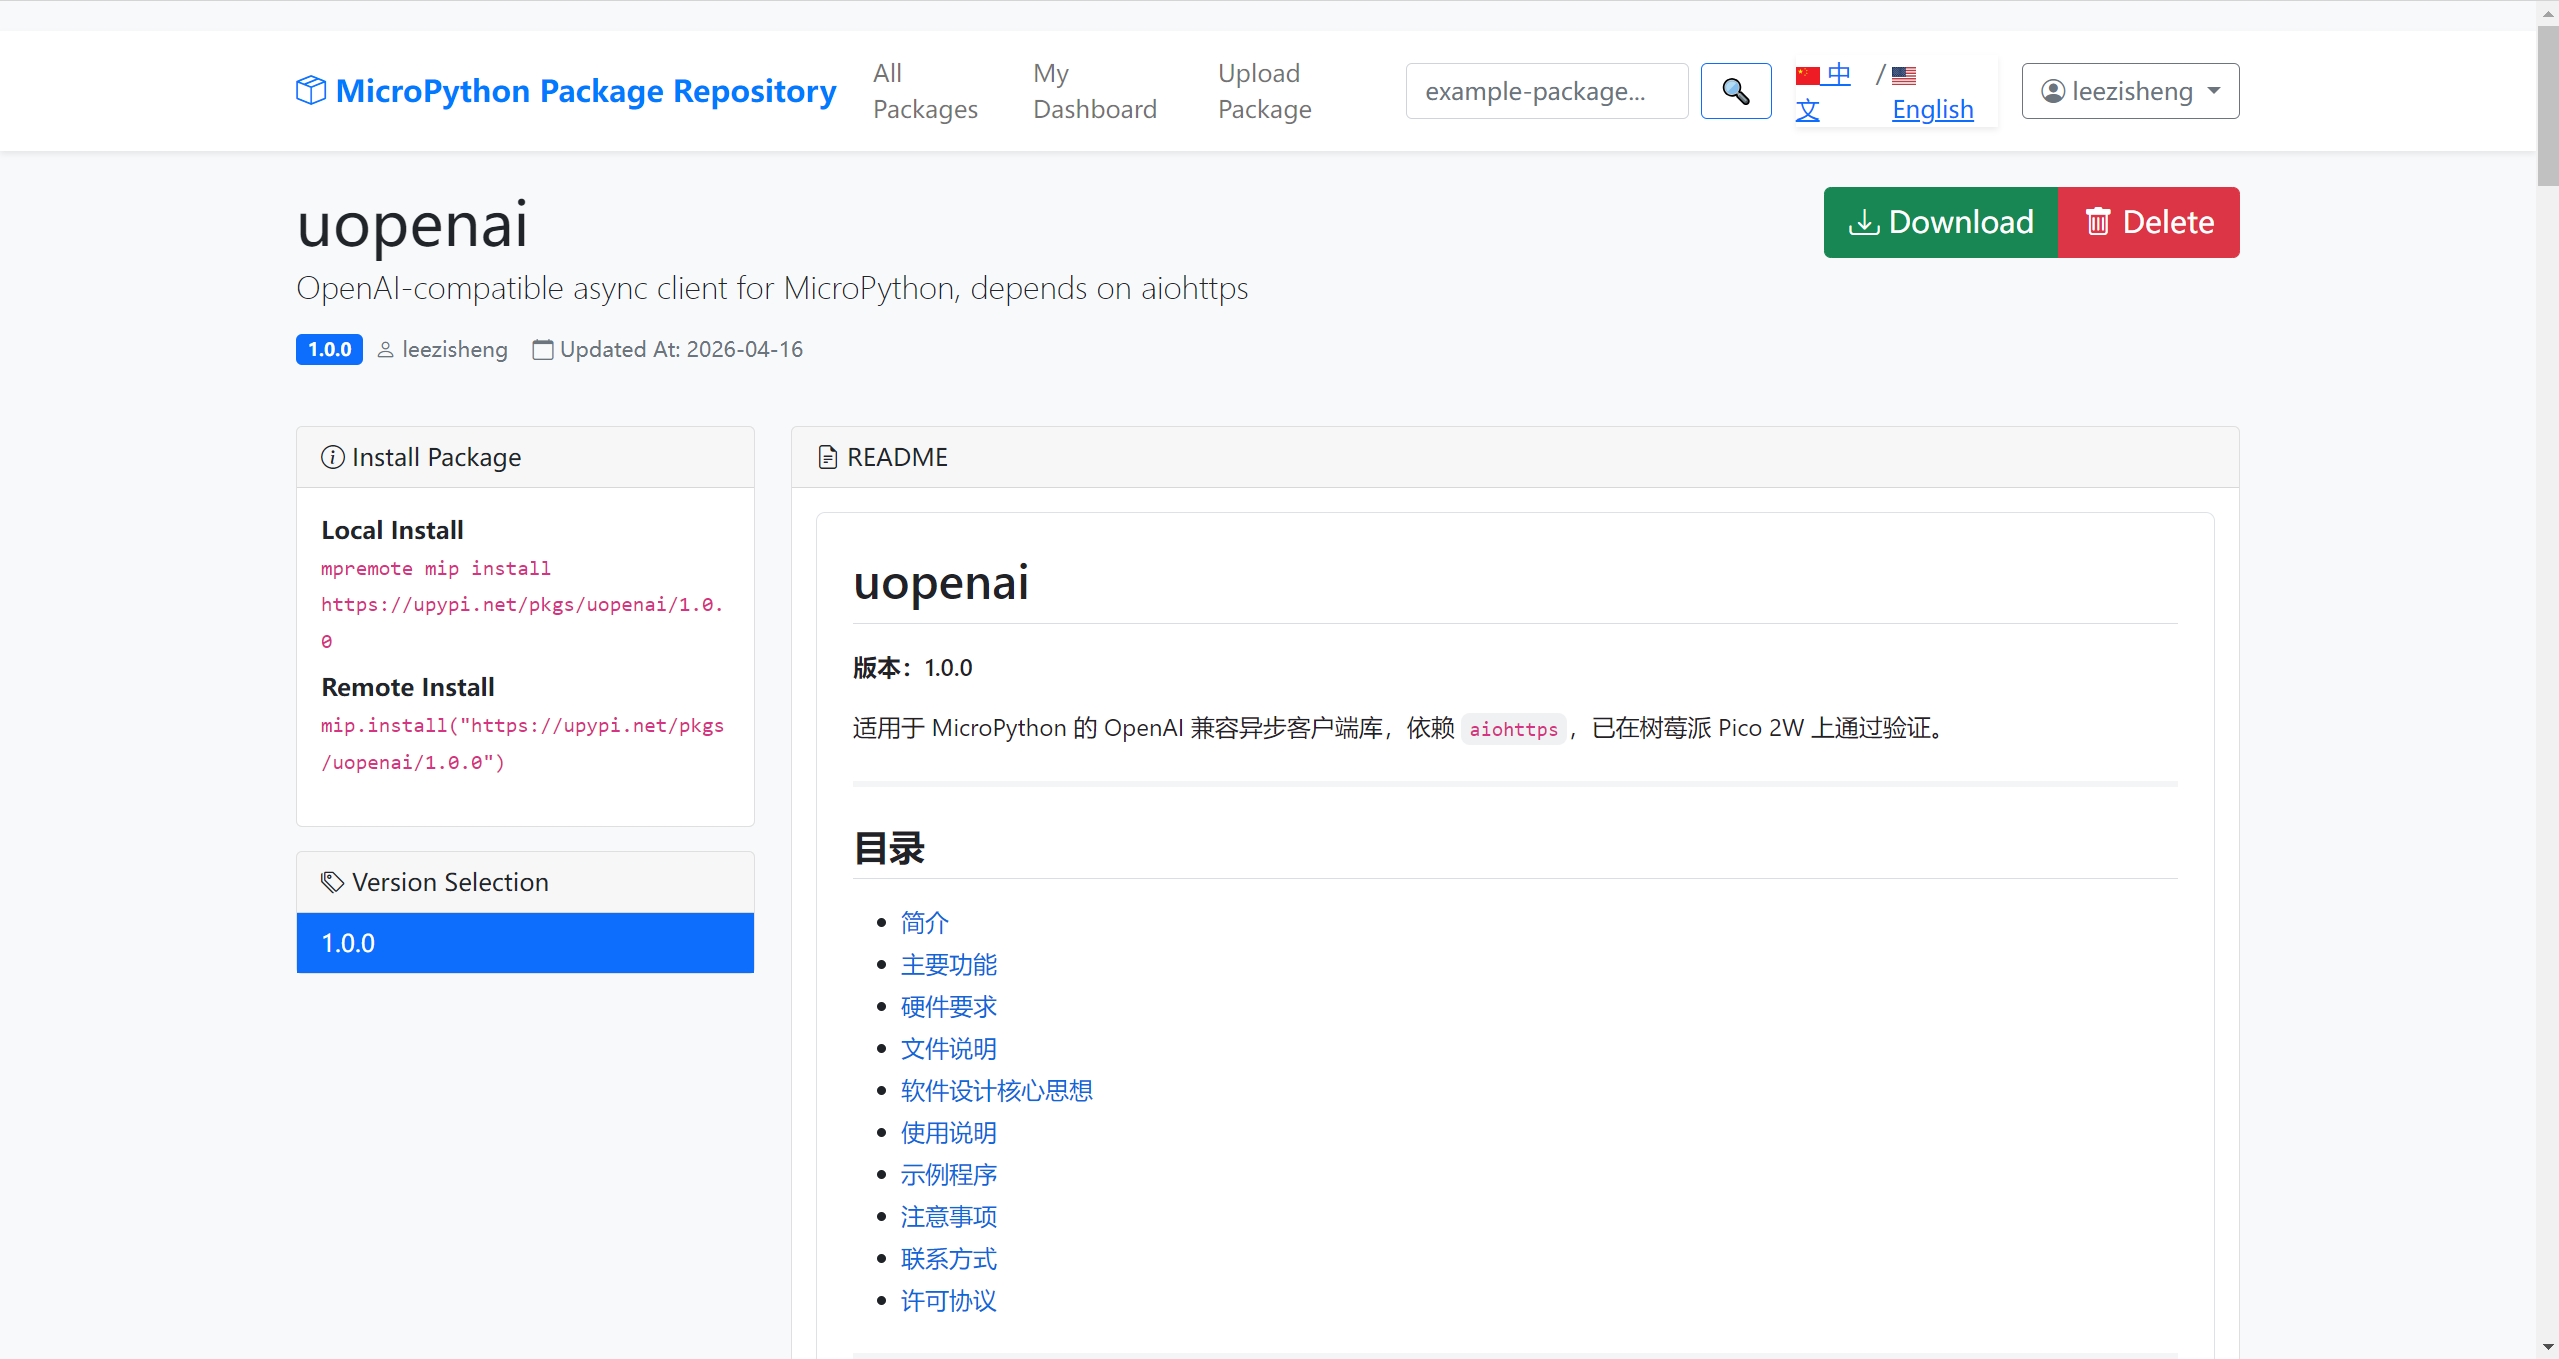The height and width of the screenshot is (1359, 2559).
Task: Open the All Packages nav item
Action: click(x=924, y=91)
